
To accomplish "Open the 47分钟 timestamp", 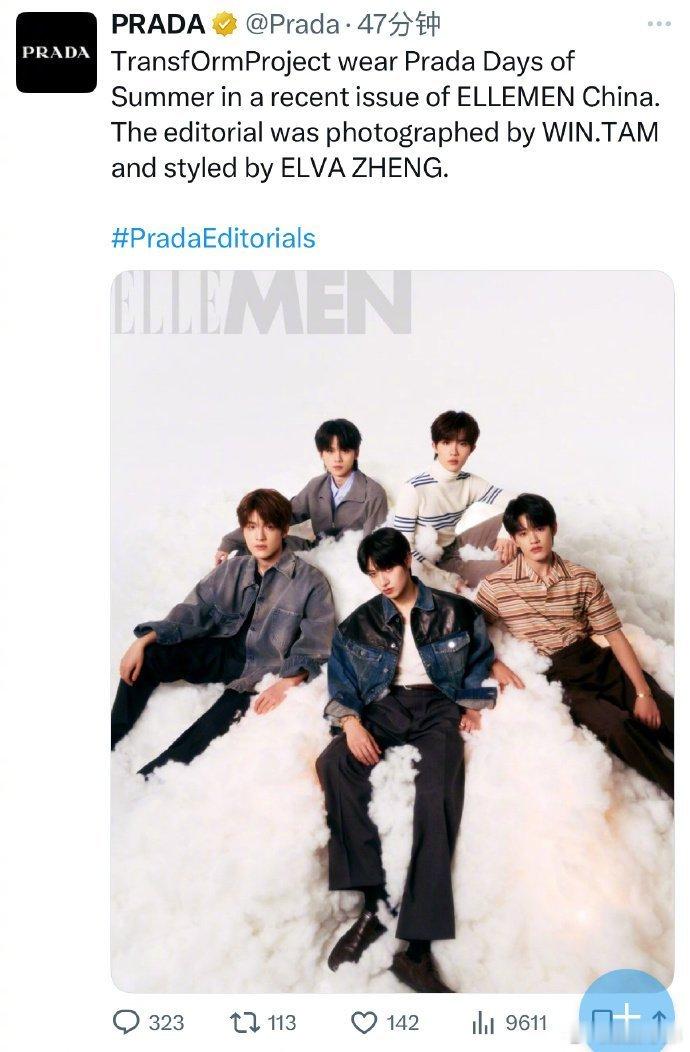I will coord(399,25).
